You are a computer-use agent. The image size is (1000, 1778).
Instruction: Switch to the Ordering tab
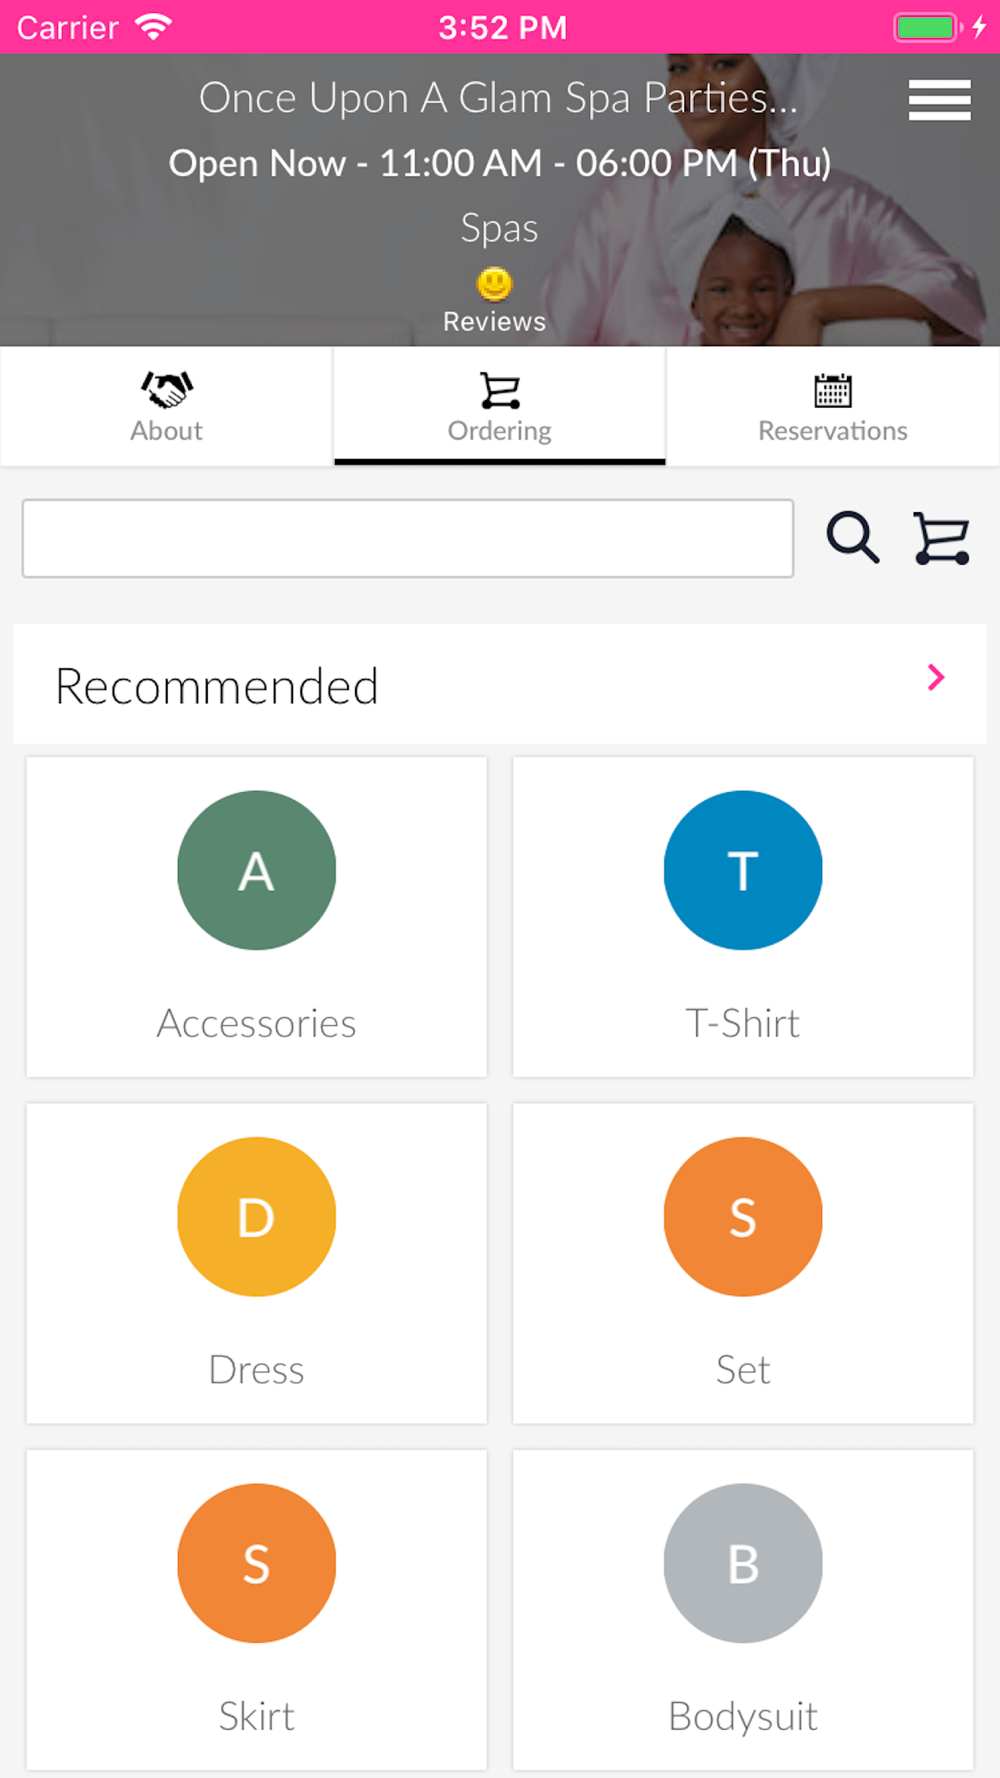(x=500, y=406)
